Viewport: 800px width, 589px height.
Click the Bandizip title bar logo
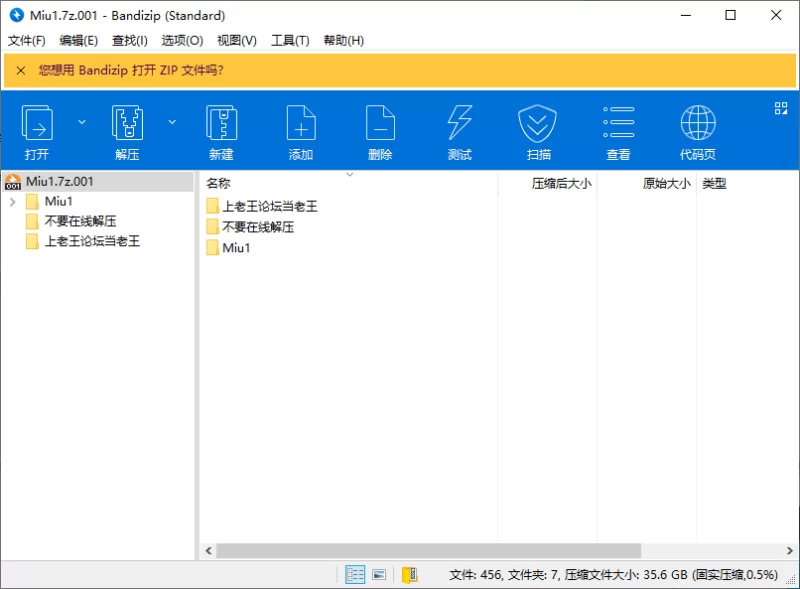[x=17, y=15]
